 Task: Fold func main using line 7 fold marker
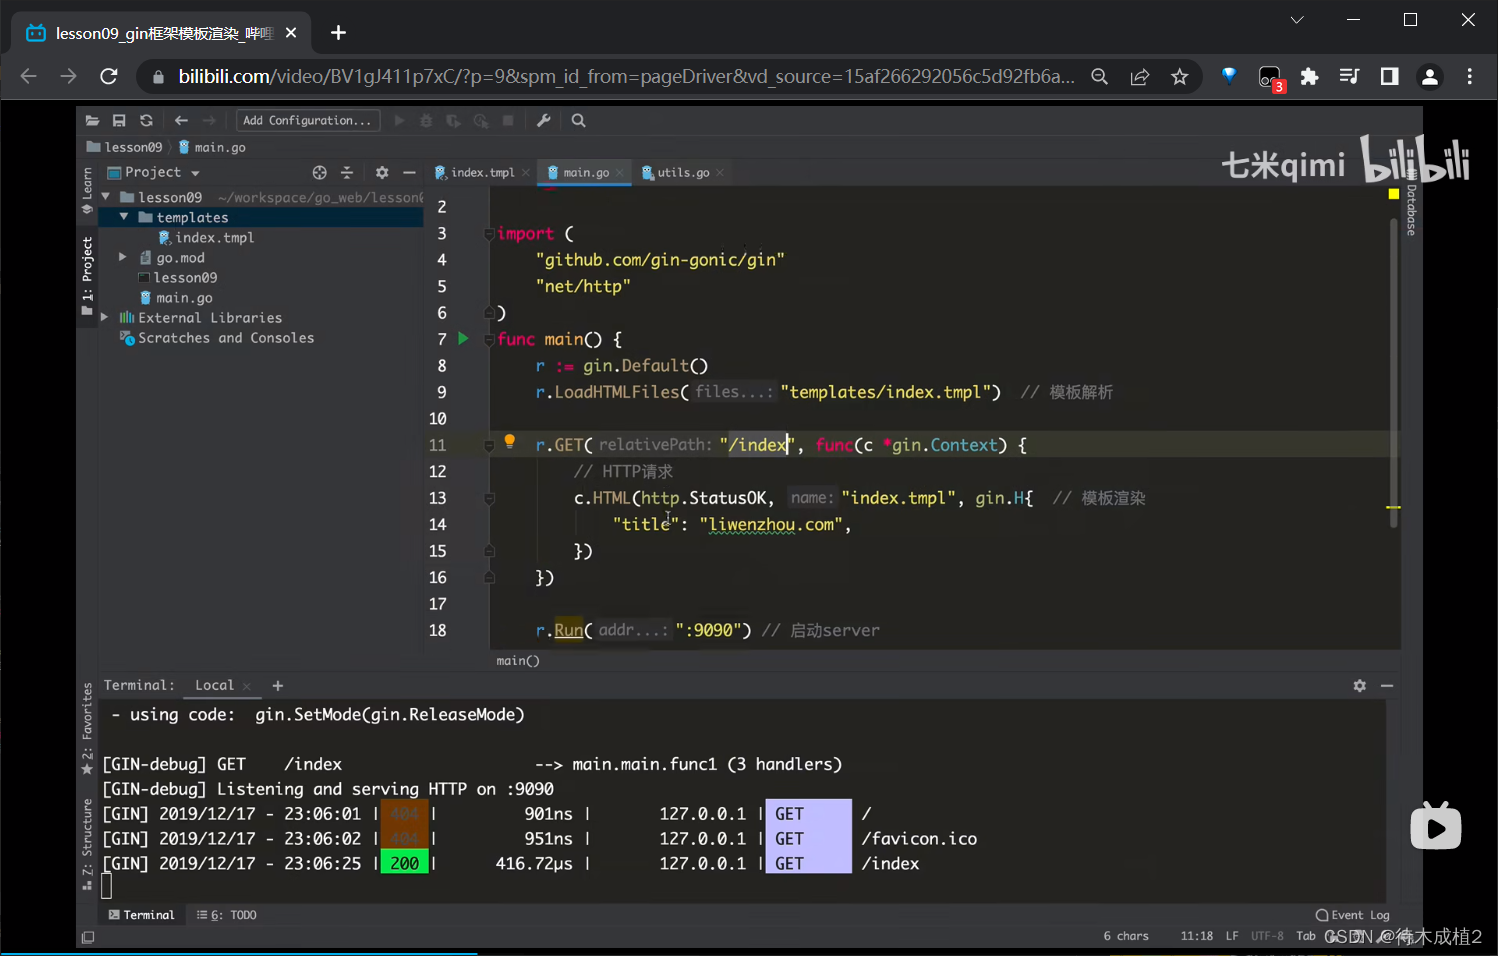tap(489, 340)
